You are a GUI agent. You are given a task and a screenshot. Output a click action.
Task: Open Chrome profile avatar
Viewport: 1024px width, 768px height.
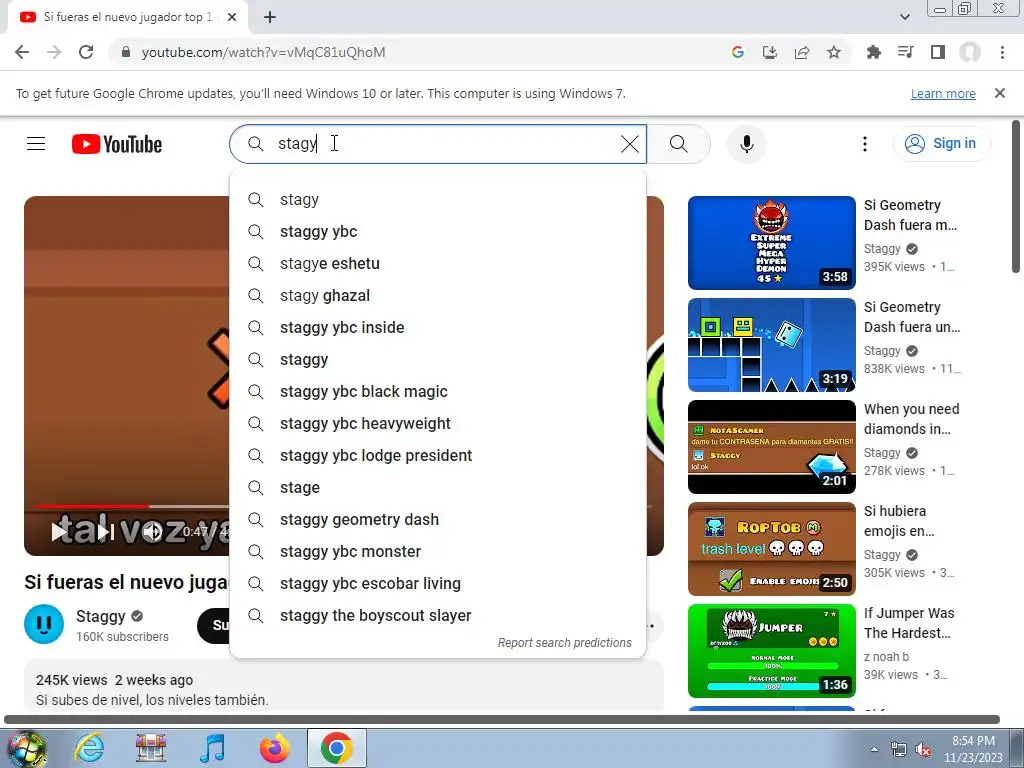click(970, 52)
